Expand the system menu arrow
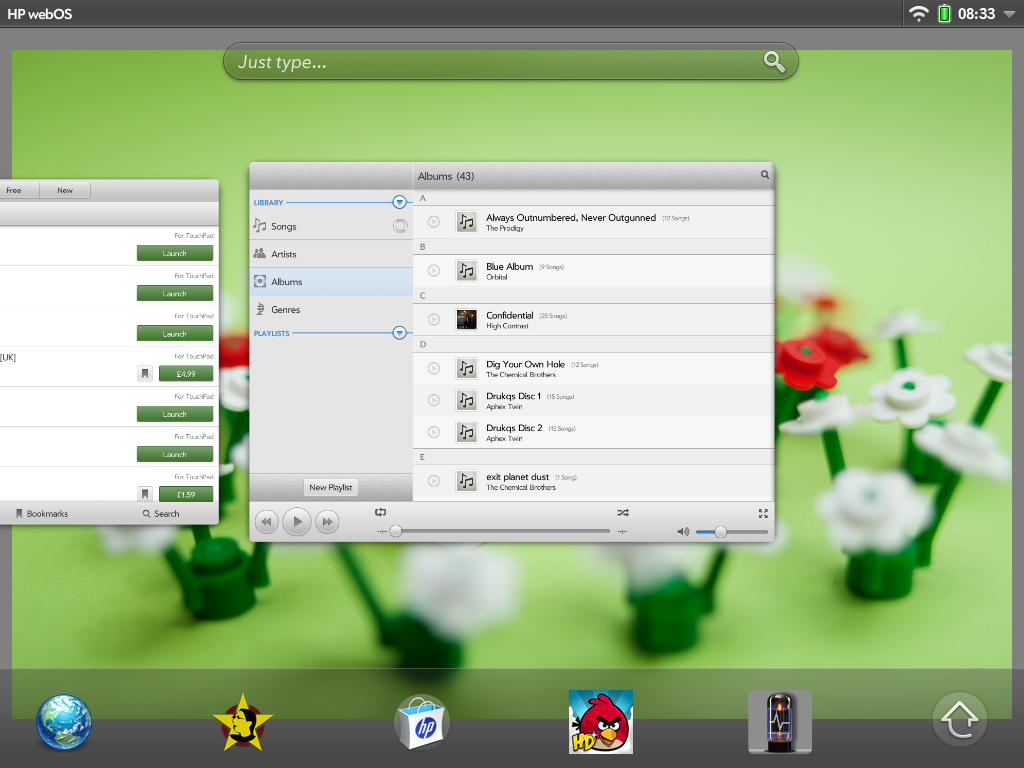1024x768 pixels. (1010, 14)
